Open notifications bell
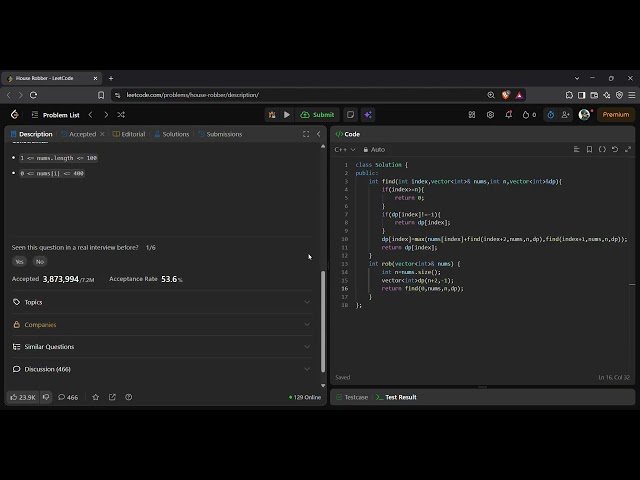 click(x=509, y=115)
